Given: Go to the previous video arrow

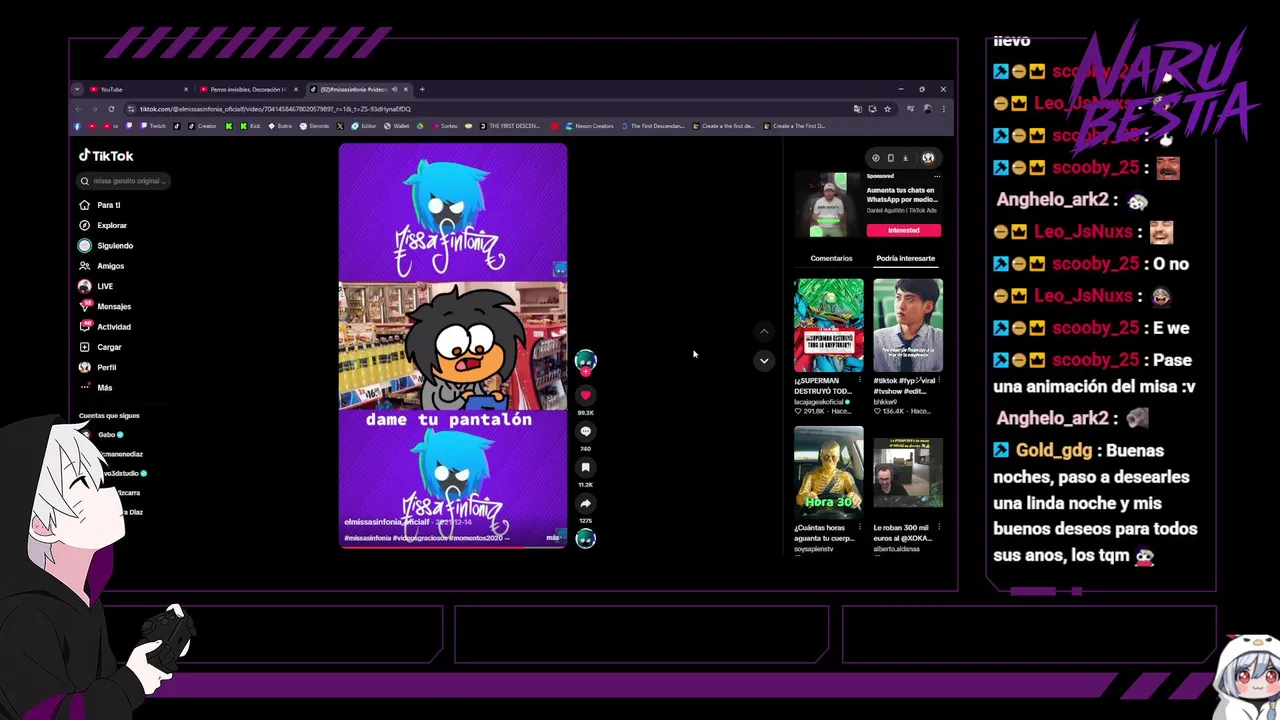Looking at the screenshot, I should (764, 331).
